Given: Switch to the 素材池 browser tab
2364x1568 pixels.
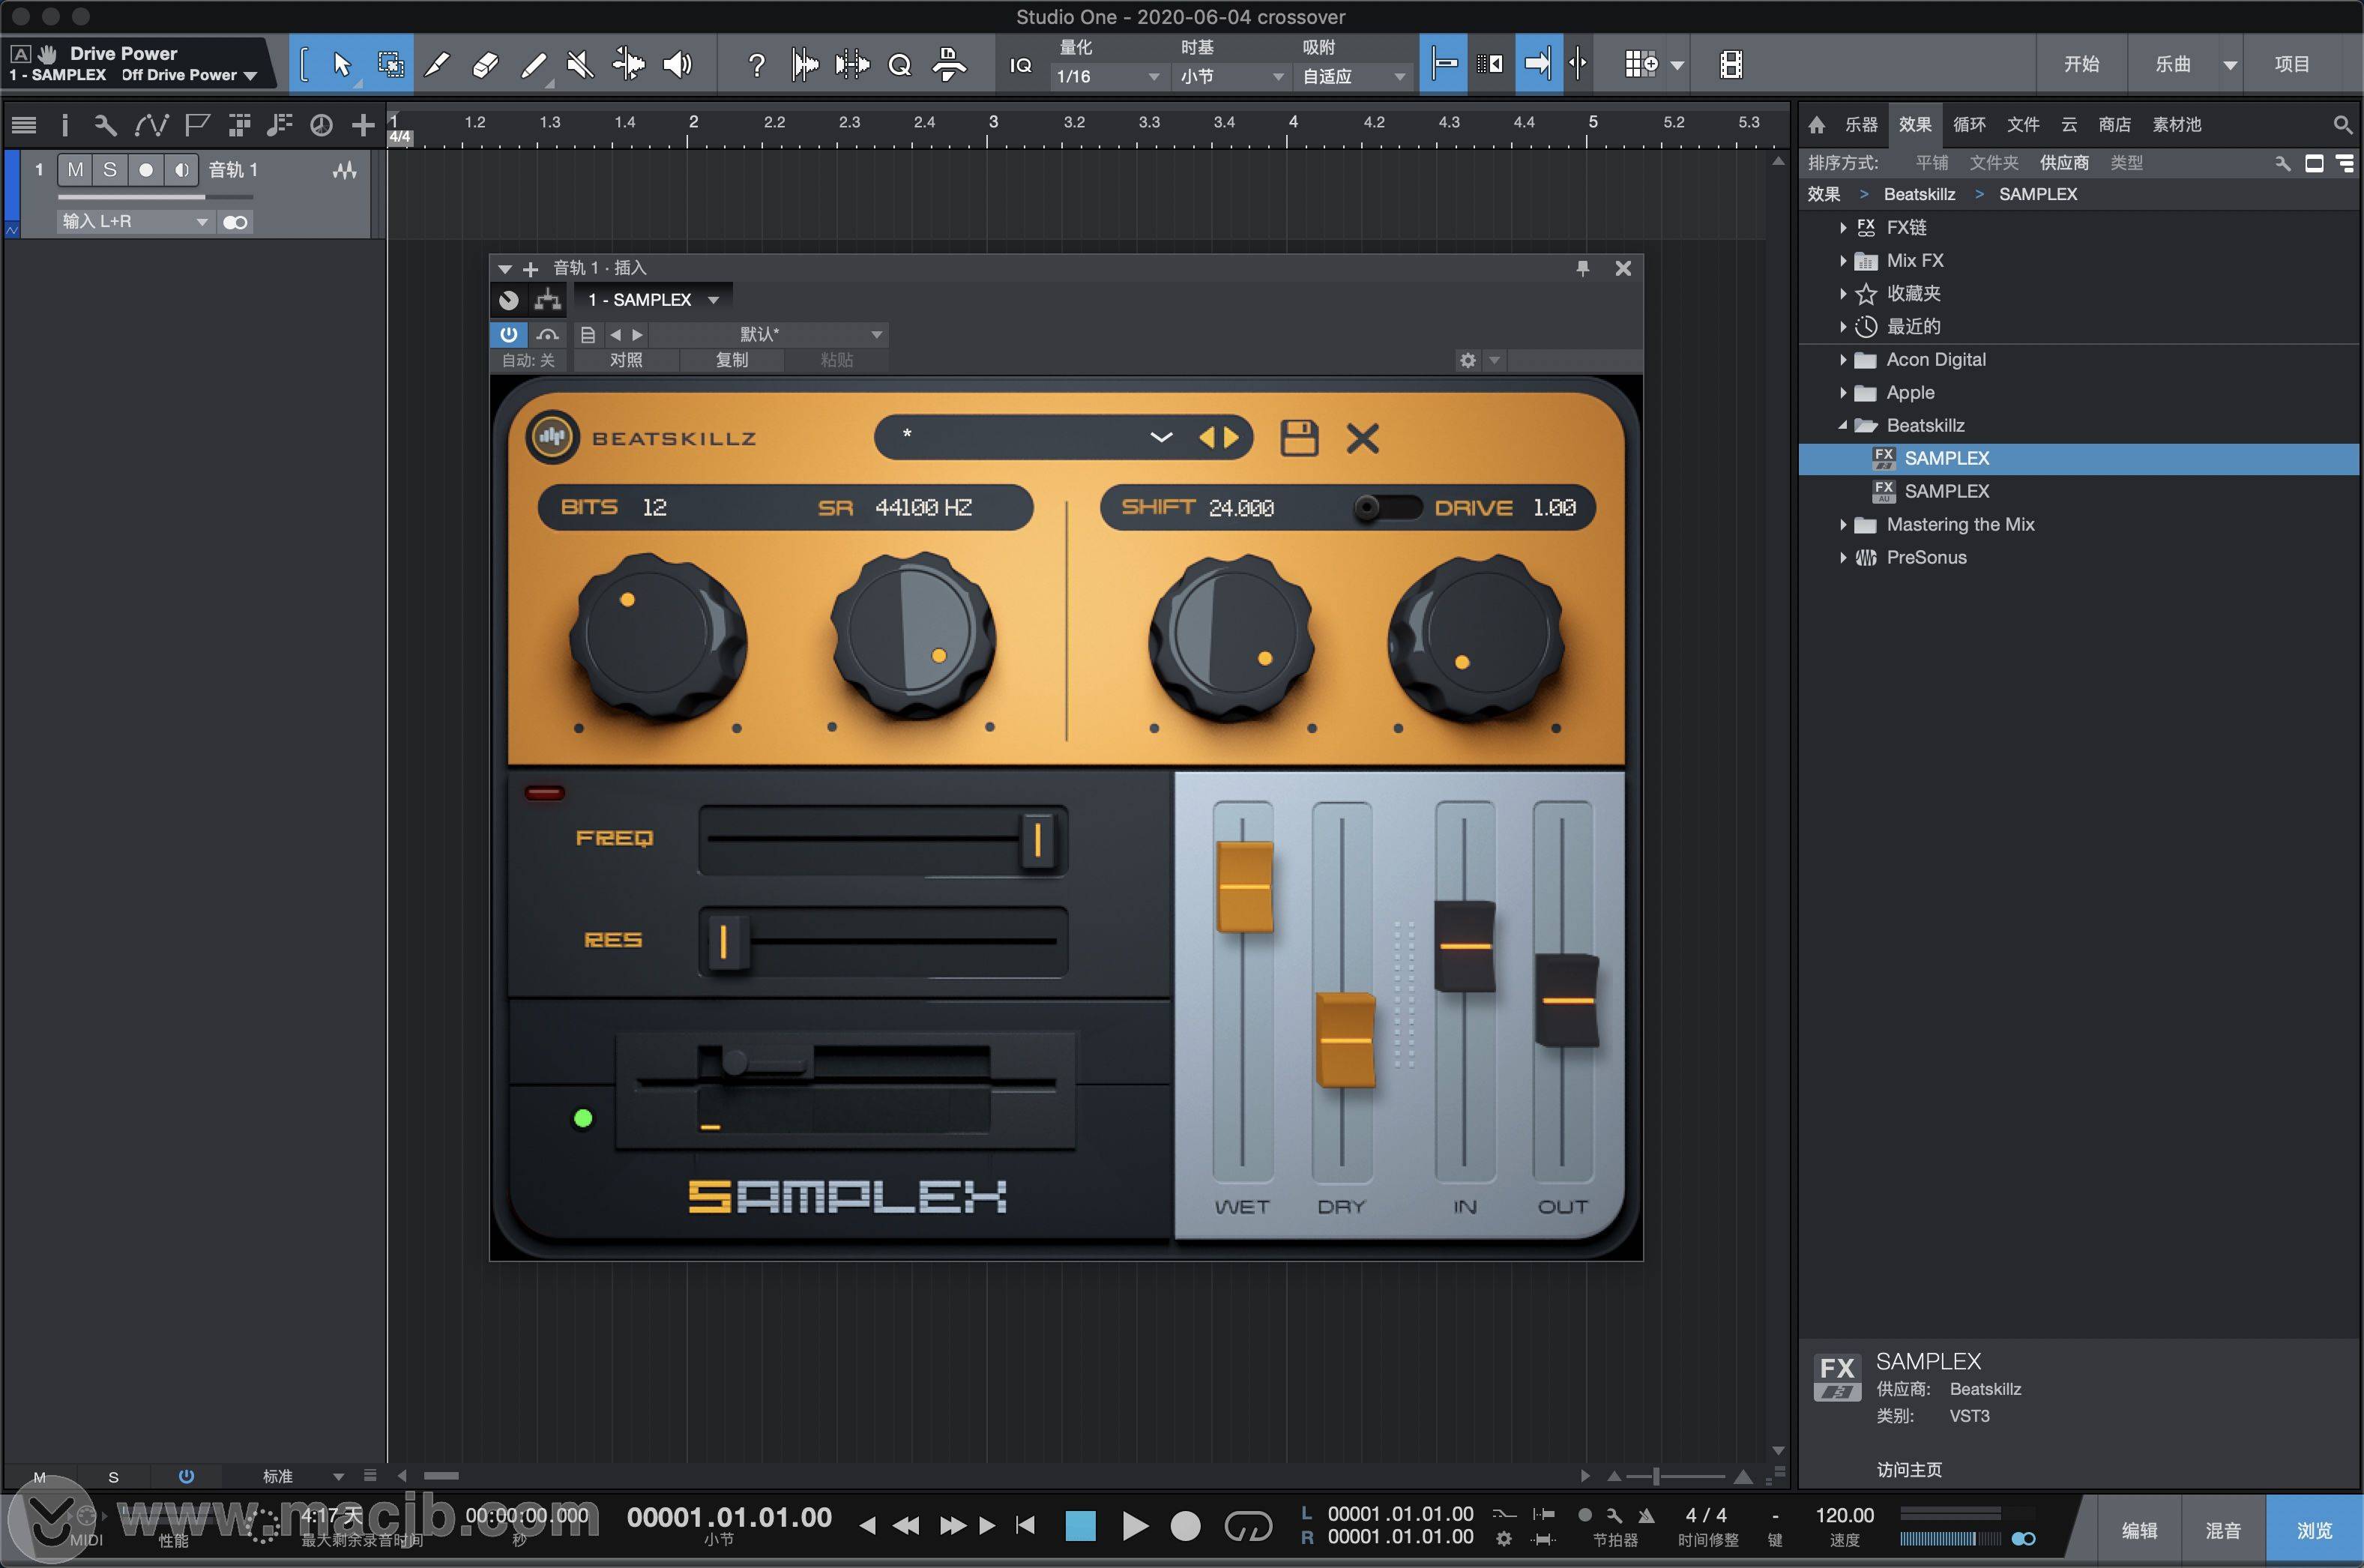Looking at the screenshot, I should coord(2177,125).
